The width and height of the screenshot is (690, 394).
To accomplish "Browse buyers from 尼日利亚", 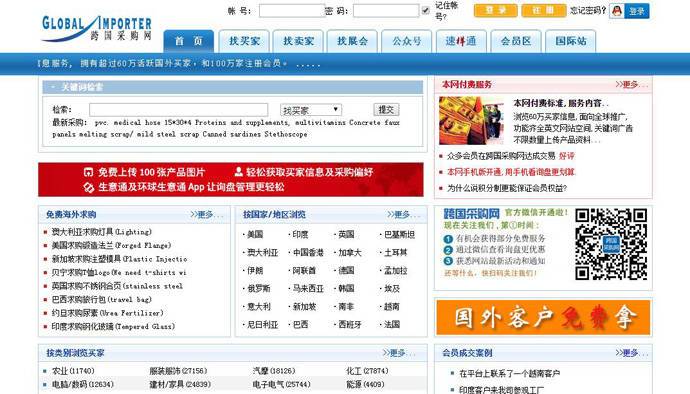I will tap(262, 325).
